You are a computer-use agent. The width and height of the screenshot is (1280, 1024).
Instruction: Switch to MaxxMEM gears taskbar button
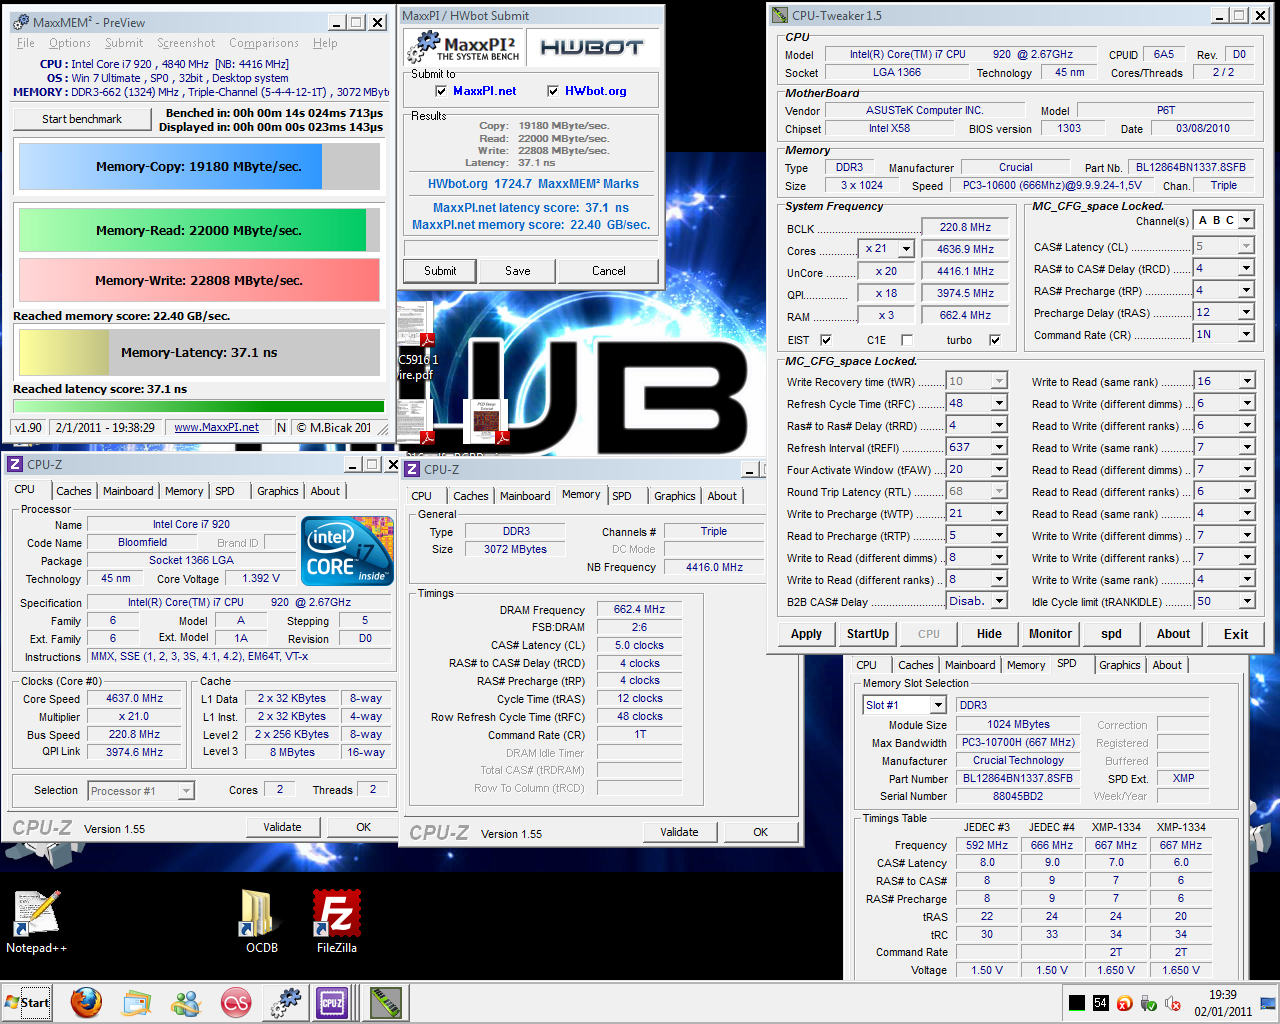(286, 1002)
